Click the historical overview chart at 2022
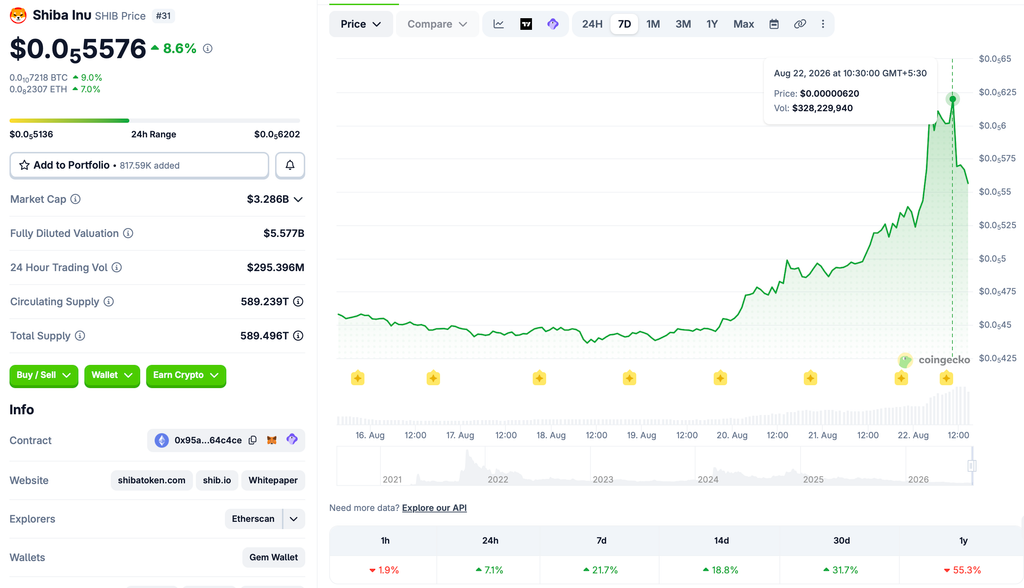 pos(498,479)
